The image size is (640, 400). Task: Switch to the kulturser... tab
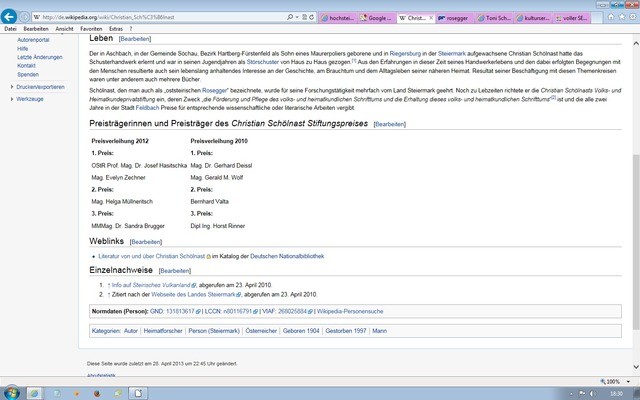point(534,18)
